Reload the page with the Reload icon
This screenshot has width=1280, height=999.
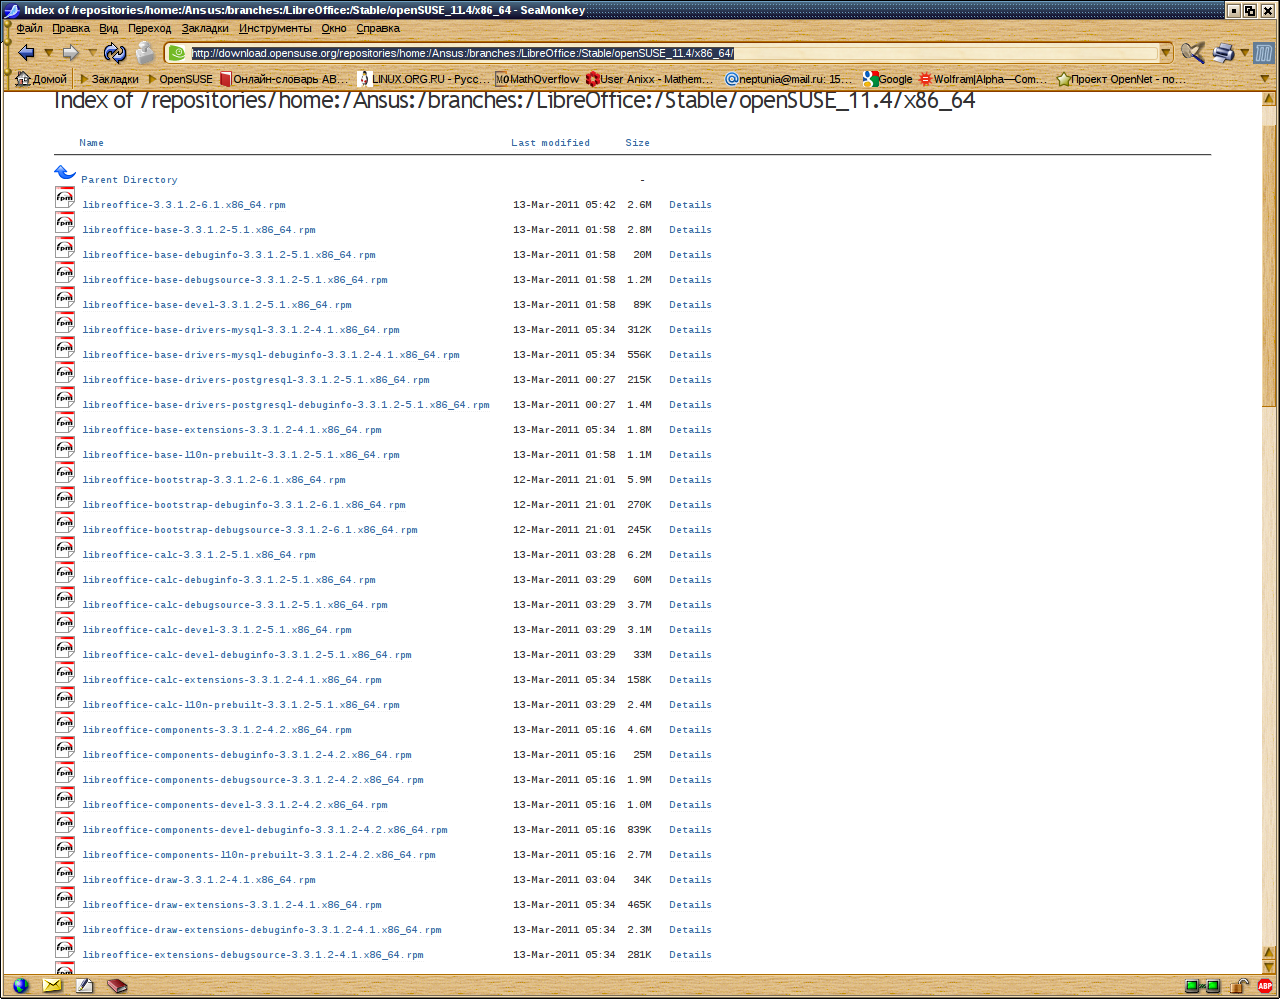(115, 53)
